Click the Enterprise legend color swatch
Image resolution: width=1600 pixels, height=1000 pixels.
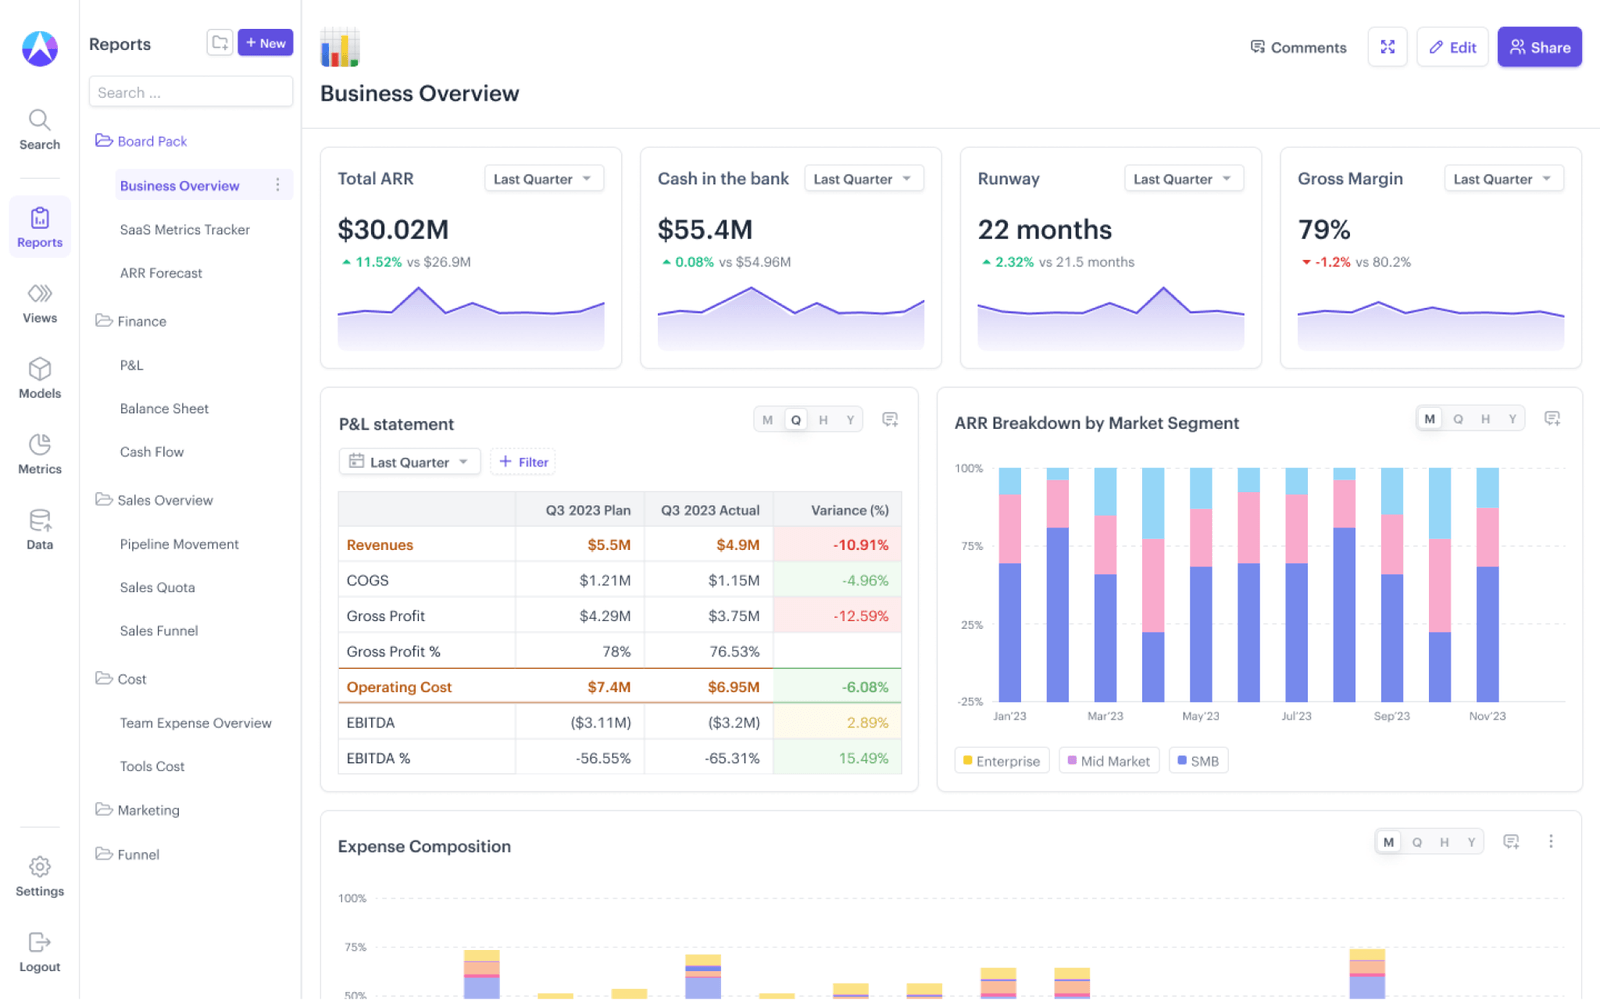tap(968, 760)
